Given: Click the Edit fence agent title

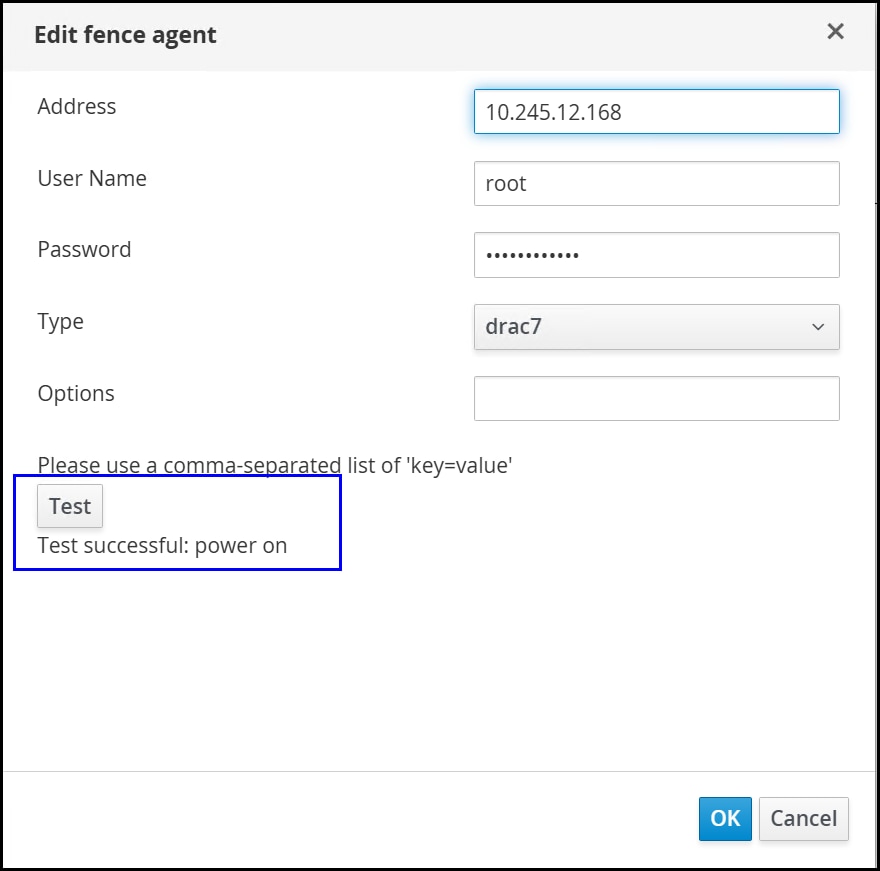Looking at the screenshot, I should (125, 35).
